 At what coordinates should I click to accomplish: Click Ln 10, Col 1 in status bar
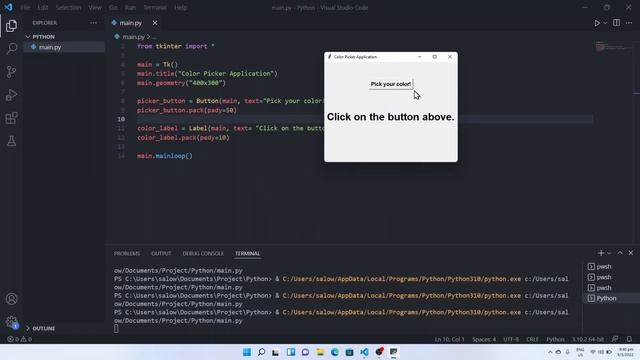(449, 339)
